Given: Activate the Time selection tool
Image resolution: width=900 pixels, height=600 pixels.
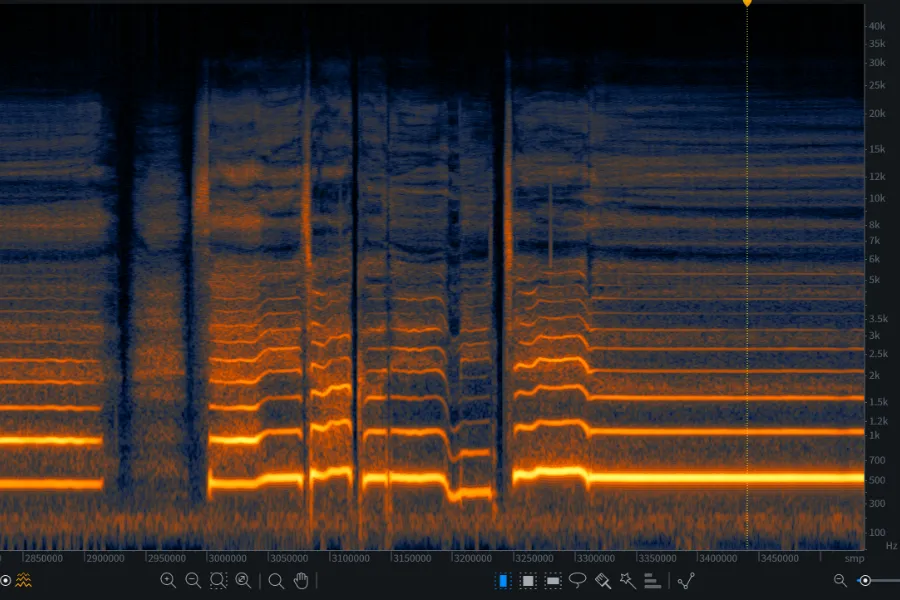Looking at the screenshot, I should click(x=503, y=580).
